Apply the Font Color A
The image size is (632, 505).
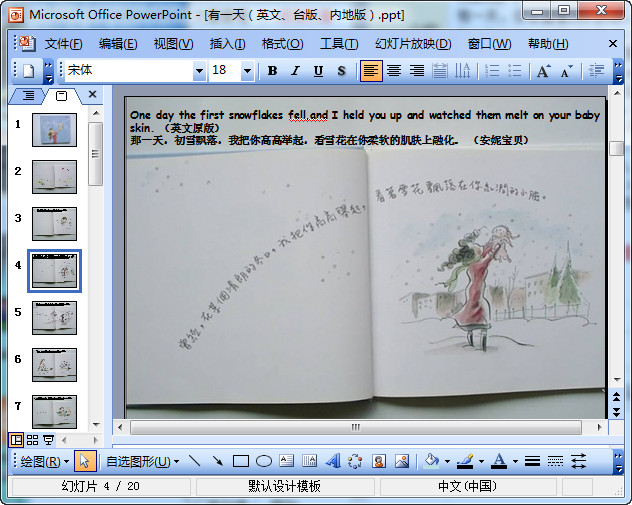coord(499,461)
